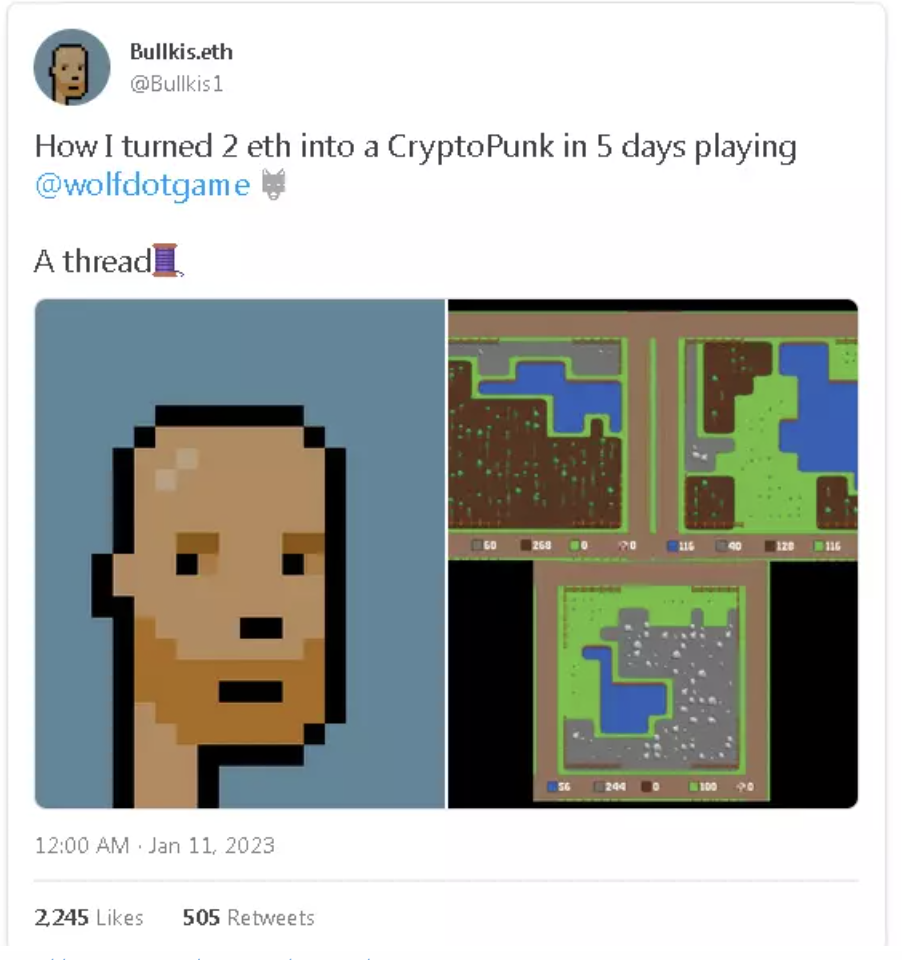Click the blue water 56 resource icon

552,786
